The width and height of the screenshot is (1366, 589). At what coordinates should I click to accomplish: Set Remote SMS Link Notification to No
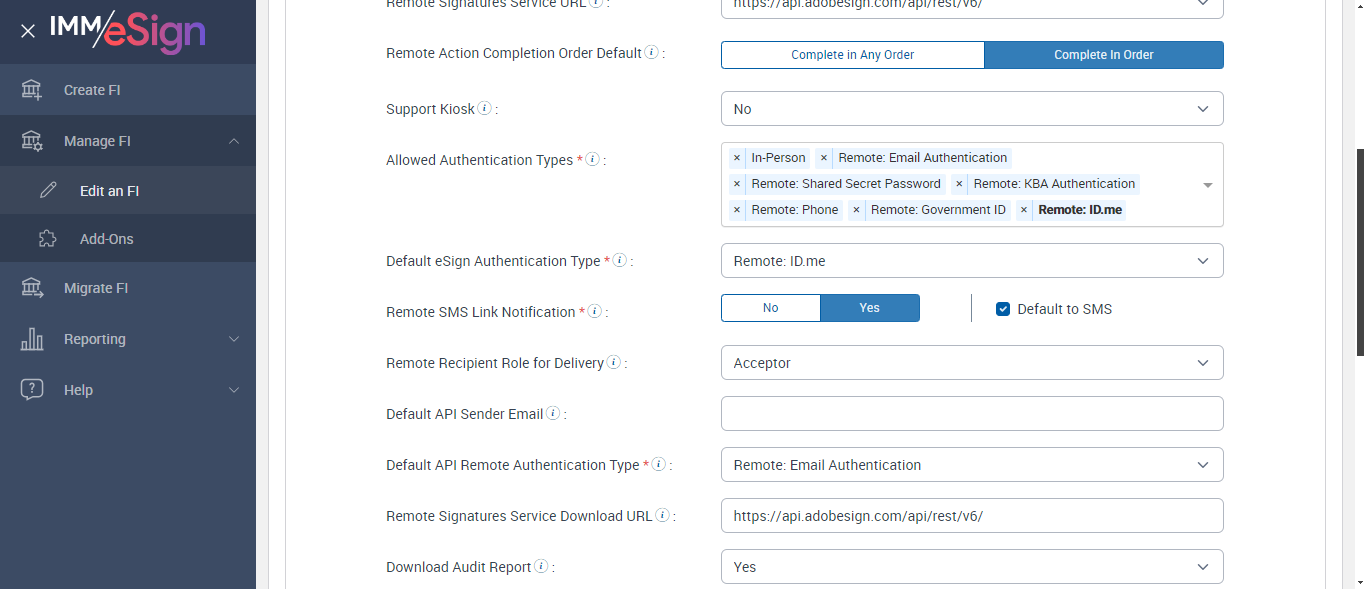770,308
